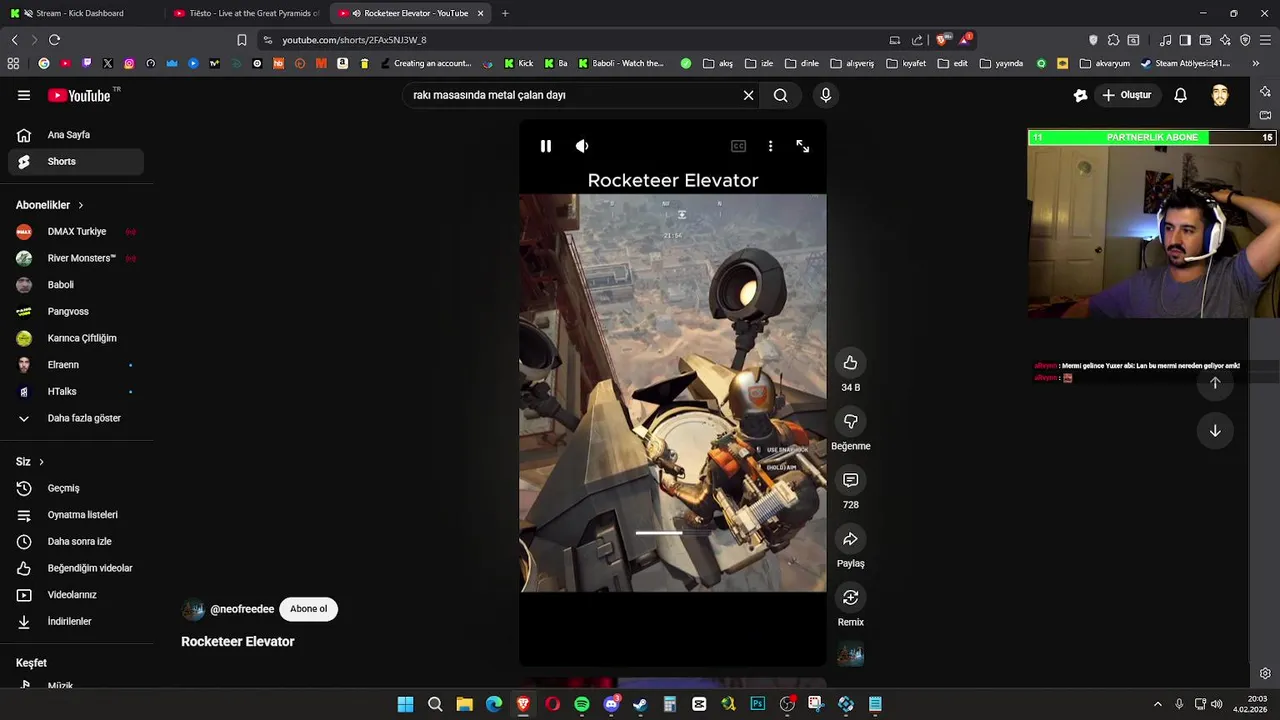Open Windows Start menu
The image size is (1280, 720).
(405, 704)
